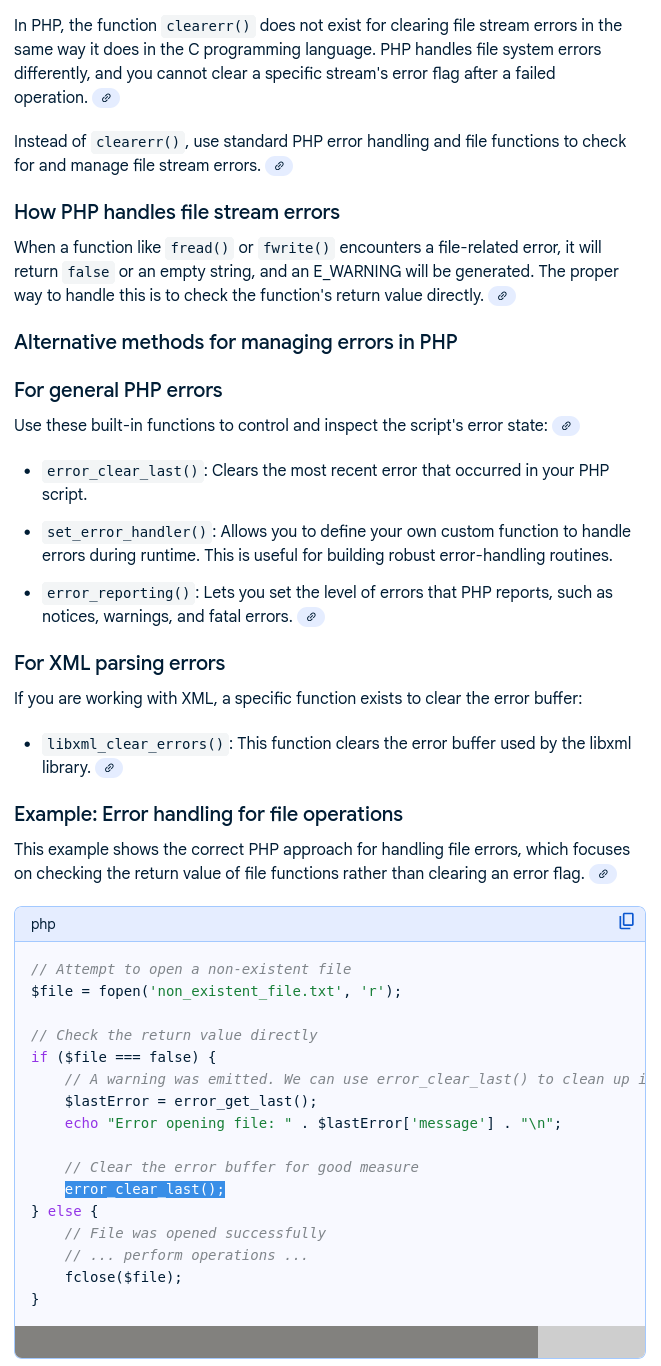Open source link after 'manage file stream errors'
Image resolution: width=661 pixels, height=1366 pixels.
pyautogui.click(x=279, y=166)
